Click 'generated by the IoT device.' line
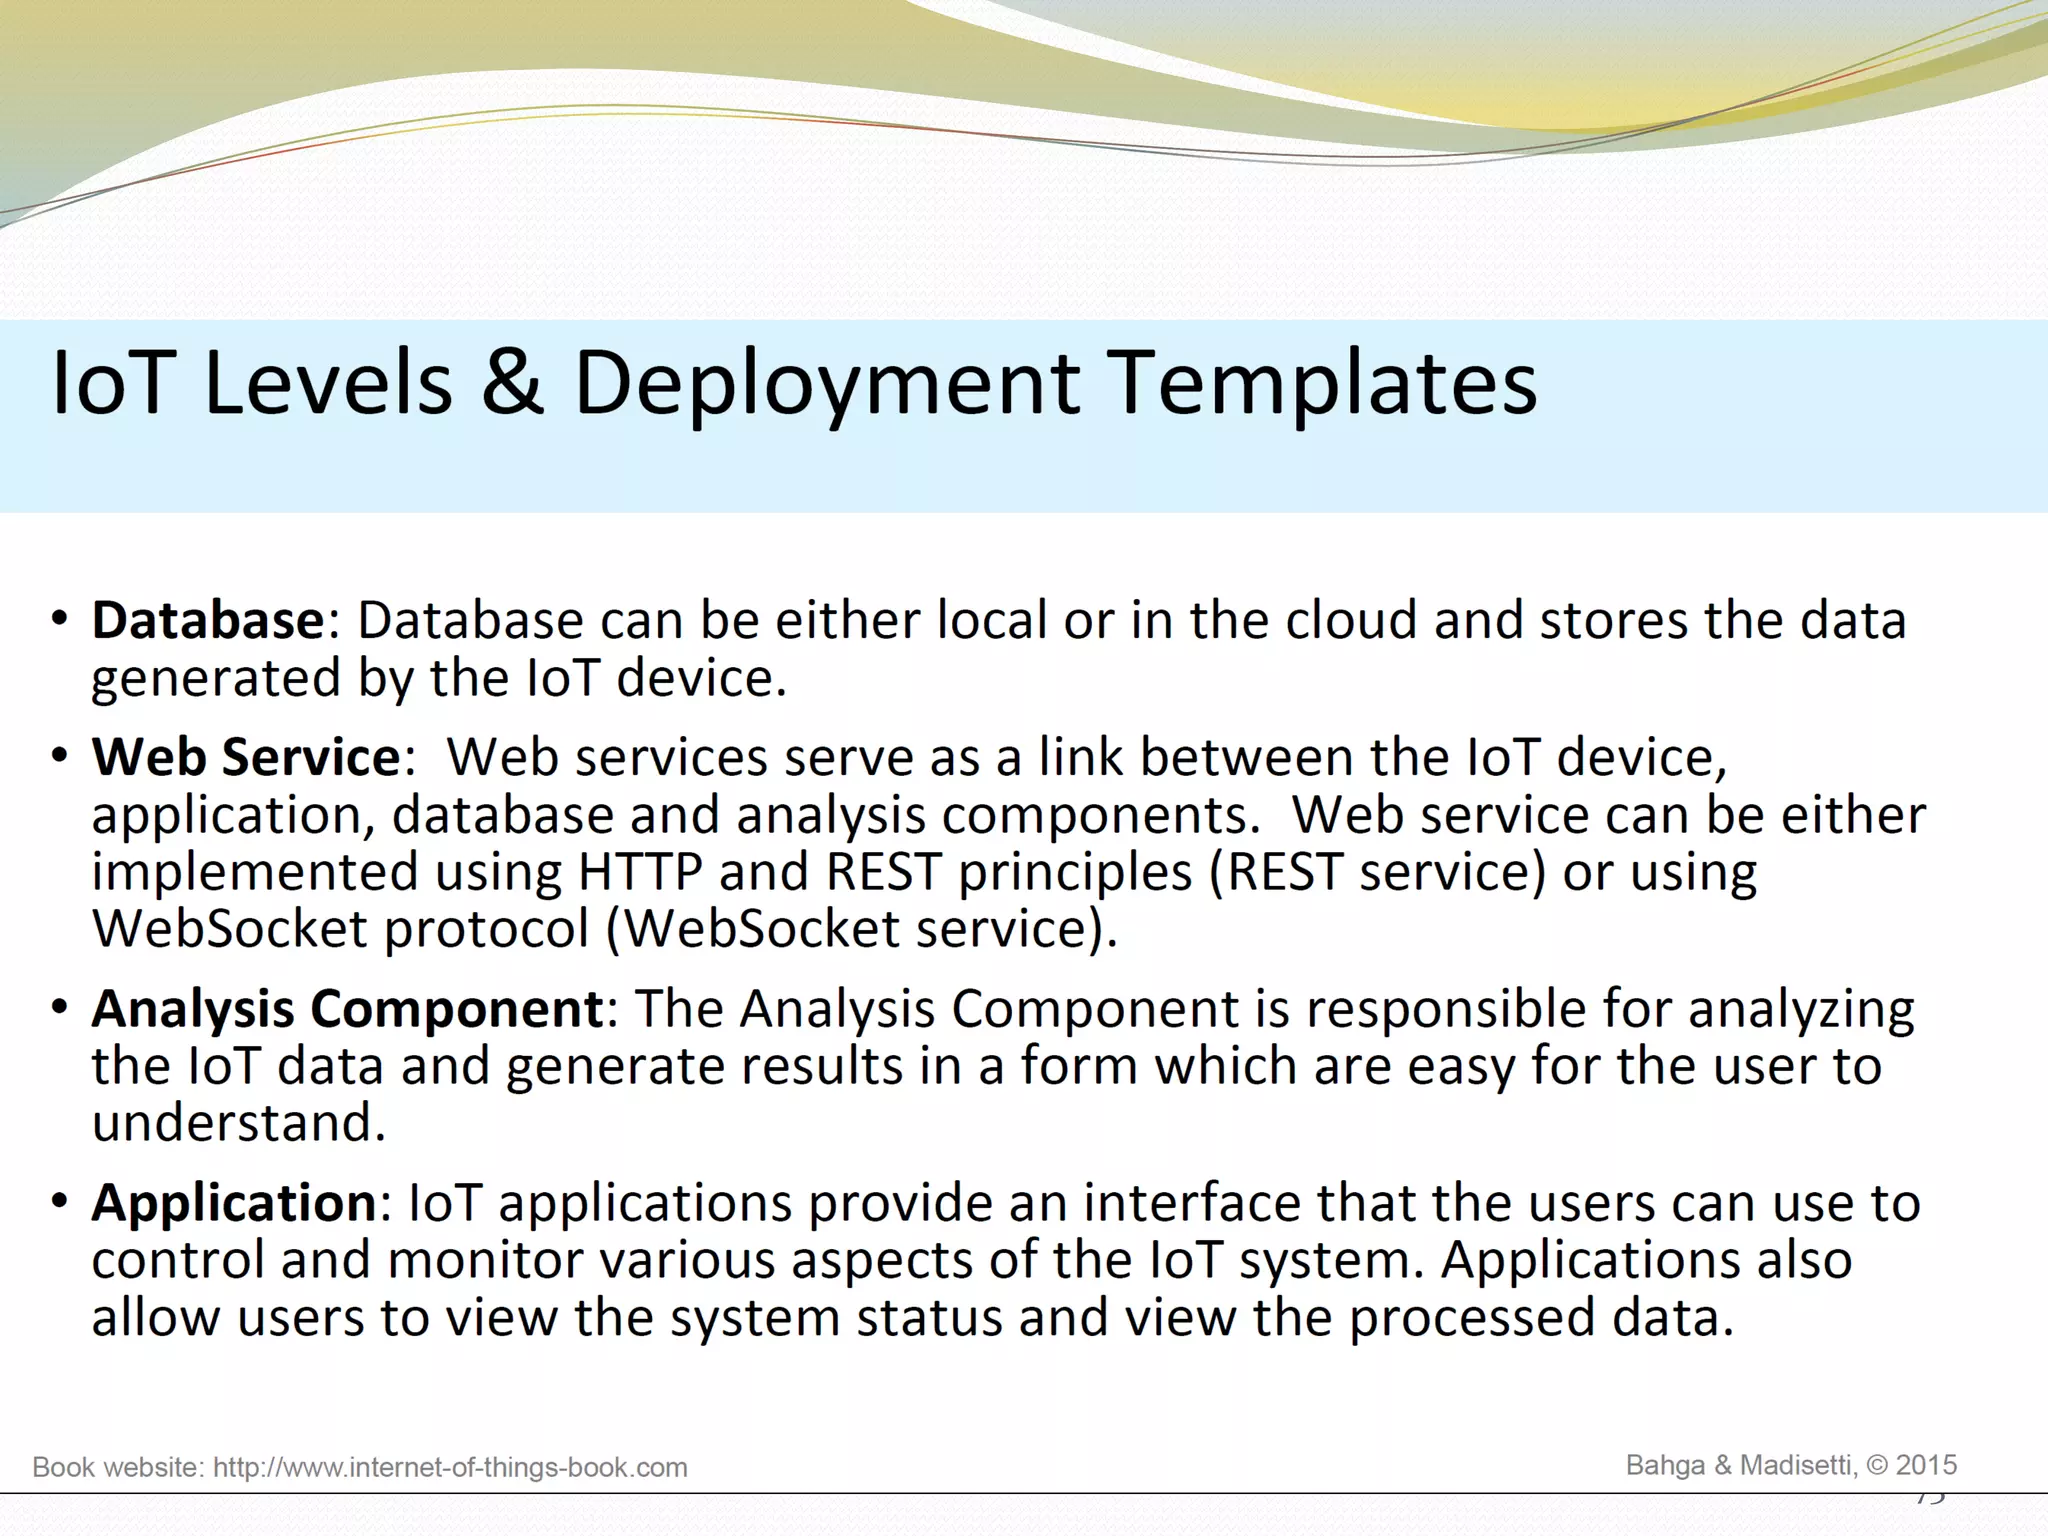The width and height of the screenshot is (2048, 1536). coord(439,678)
